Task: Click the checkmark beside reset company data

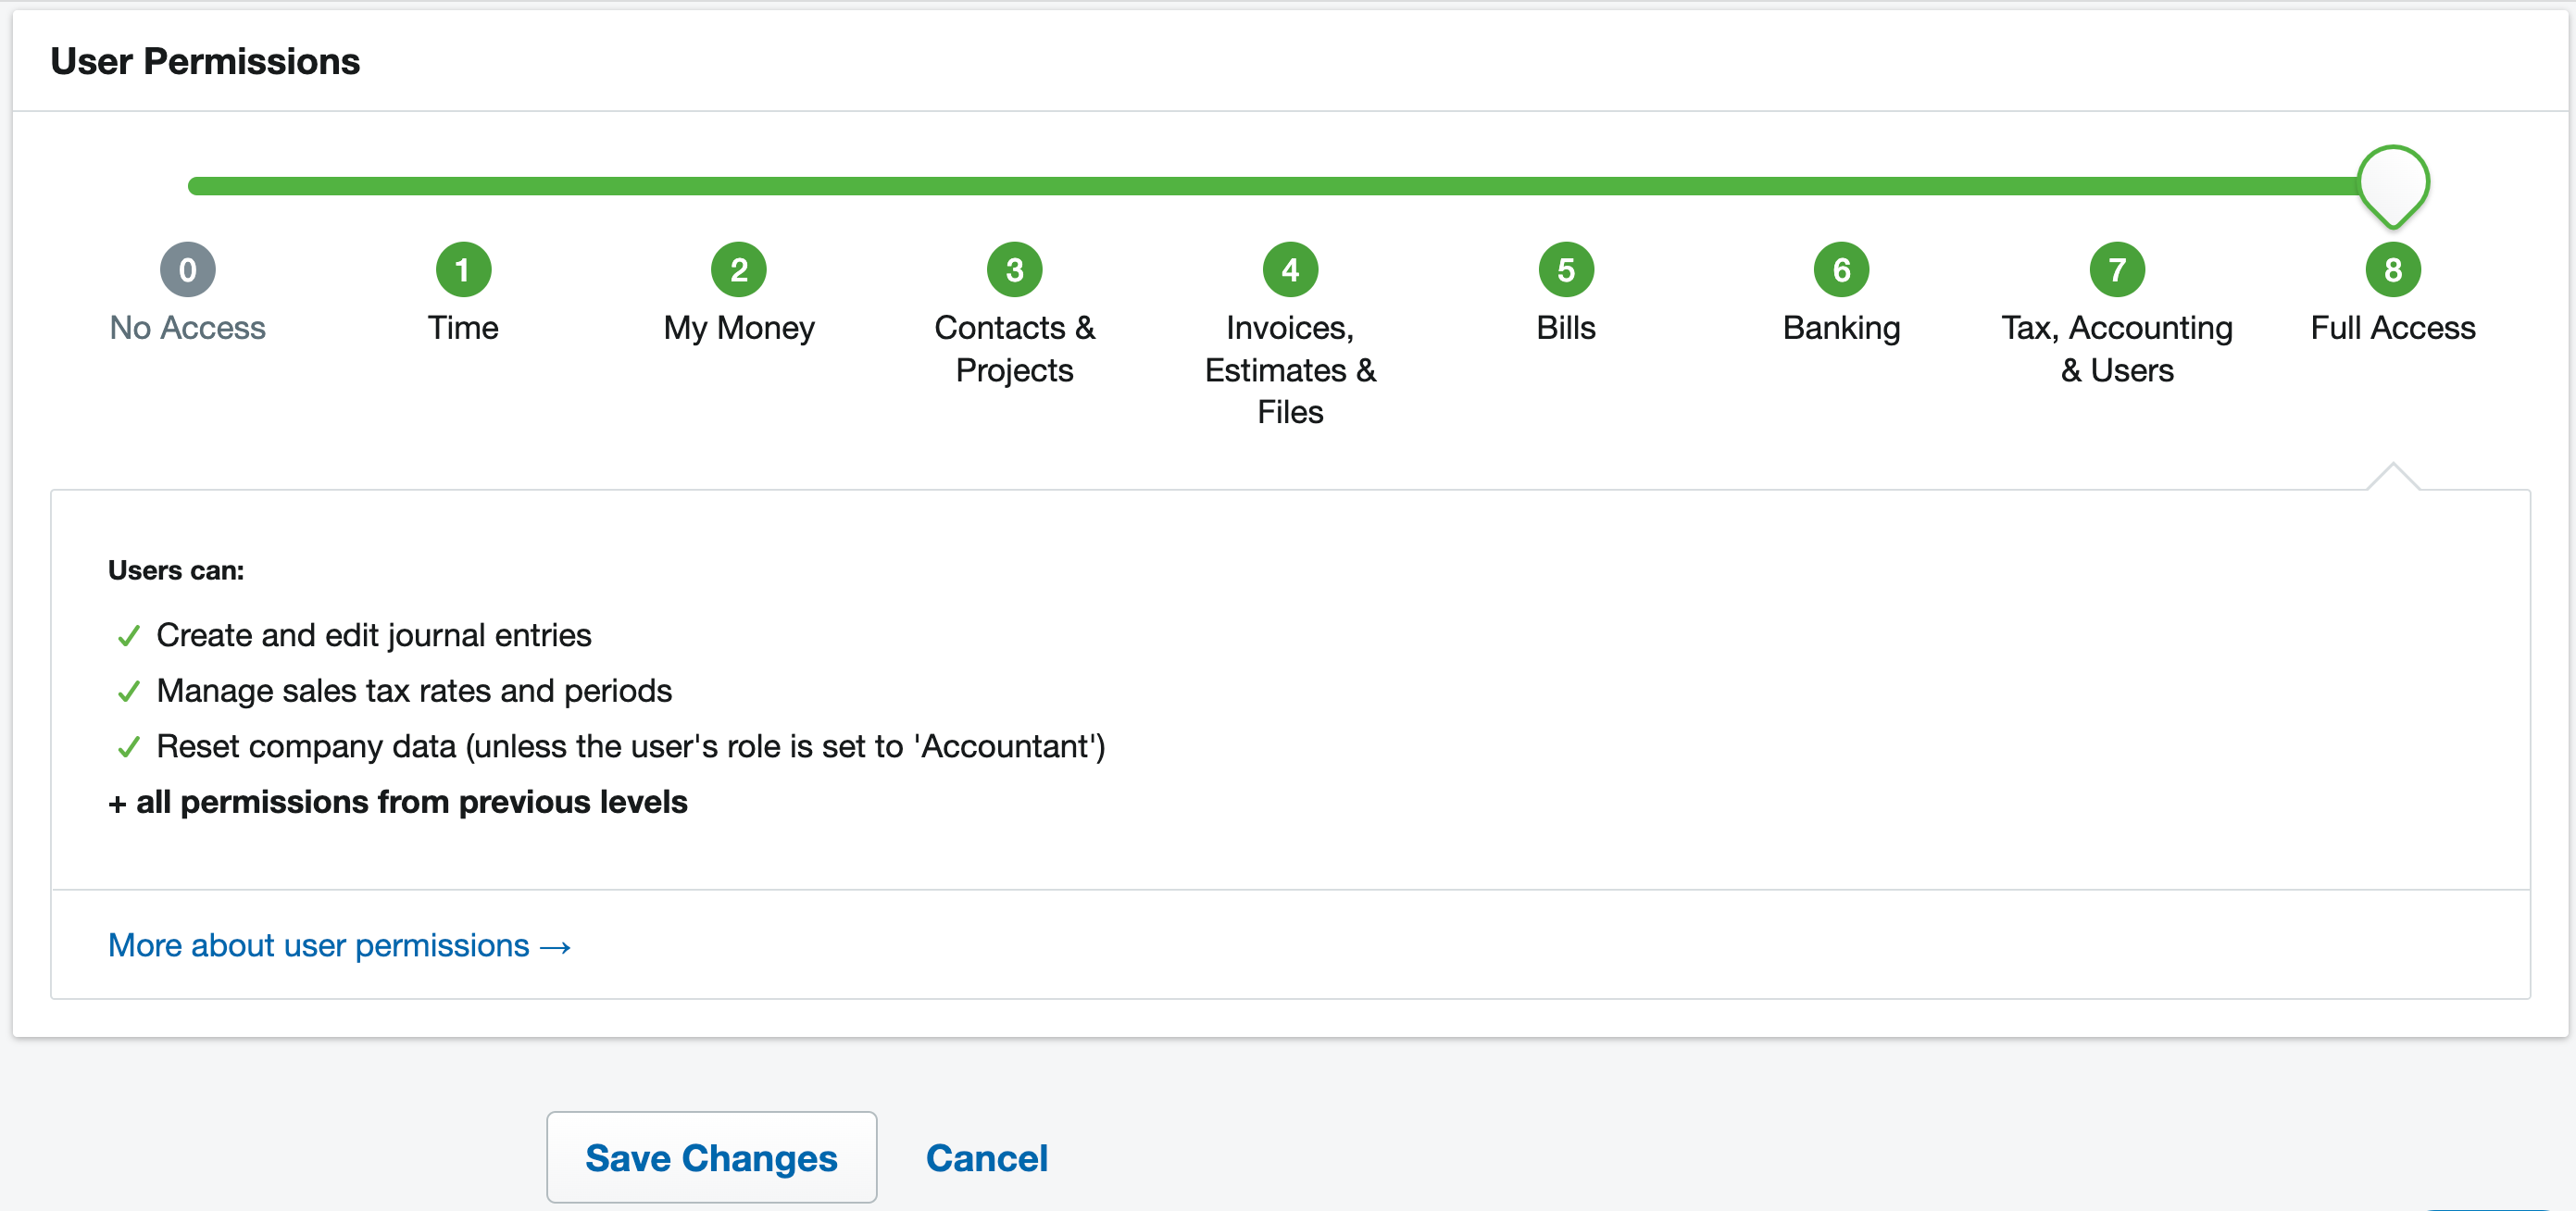Action: pyautogui.click(x=129, y=747)
